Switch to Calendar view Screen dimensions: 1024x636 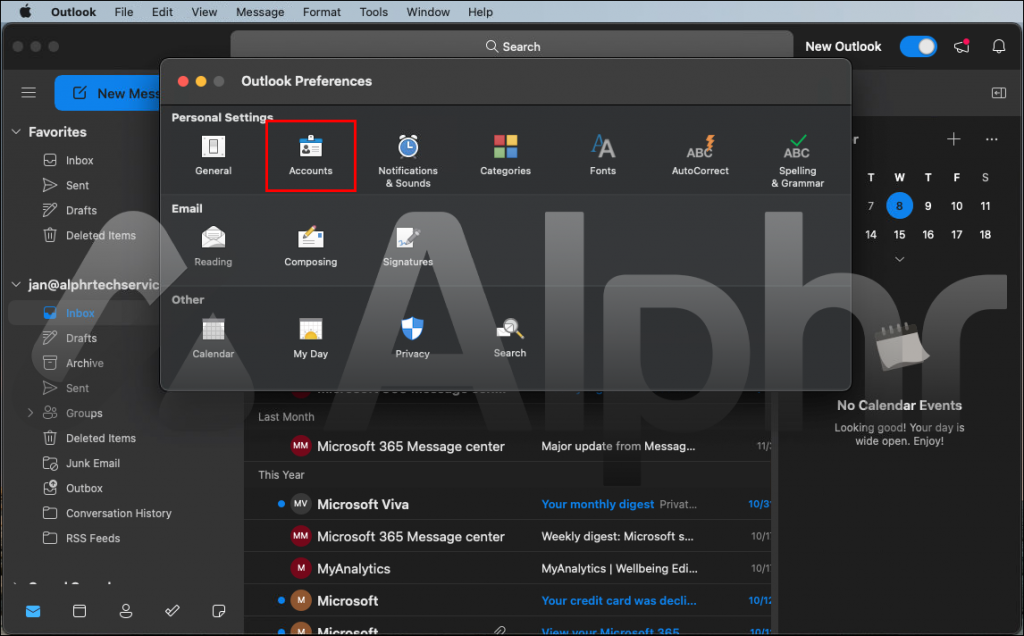[x=79, y=611]
